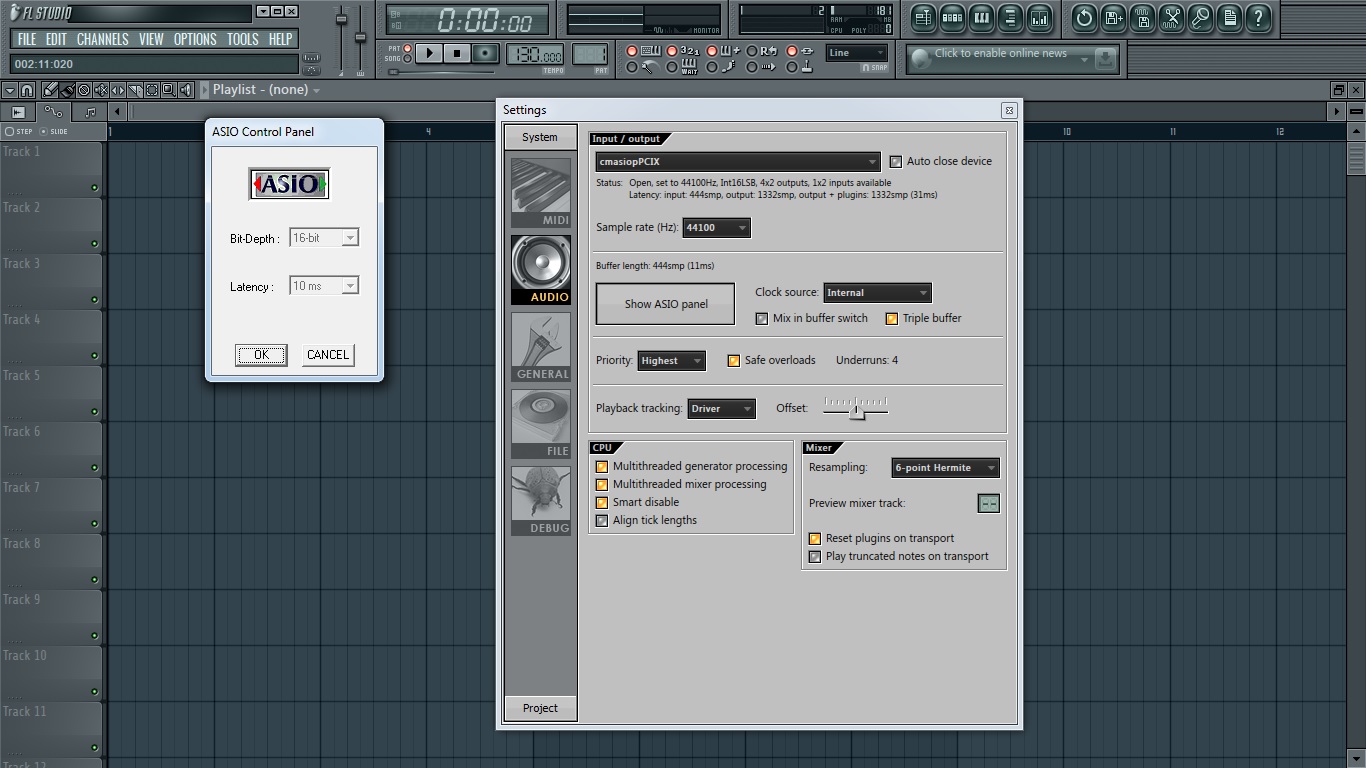The height and width of the screenshot is (768, 1366).
Task: Click the Undo history circular-arrow button
Action: coord(1085,18)
